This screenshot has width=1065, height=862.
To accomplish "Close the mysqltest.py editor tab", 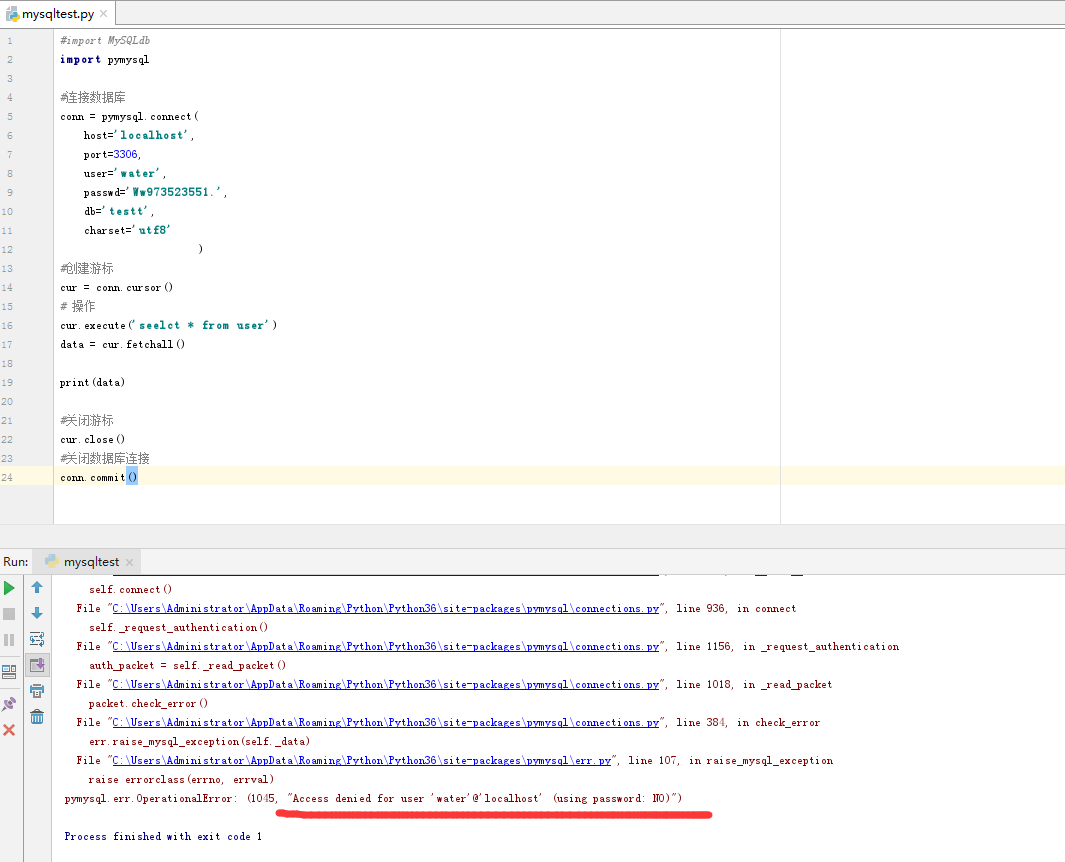I will pos(103,14).
